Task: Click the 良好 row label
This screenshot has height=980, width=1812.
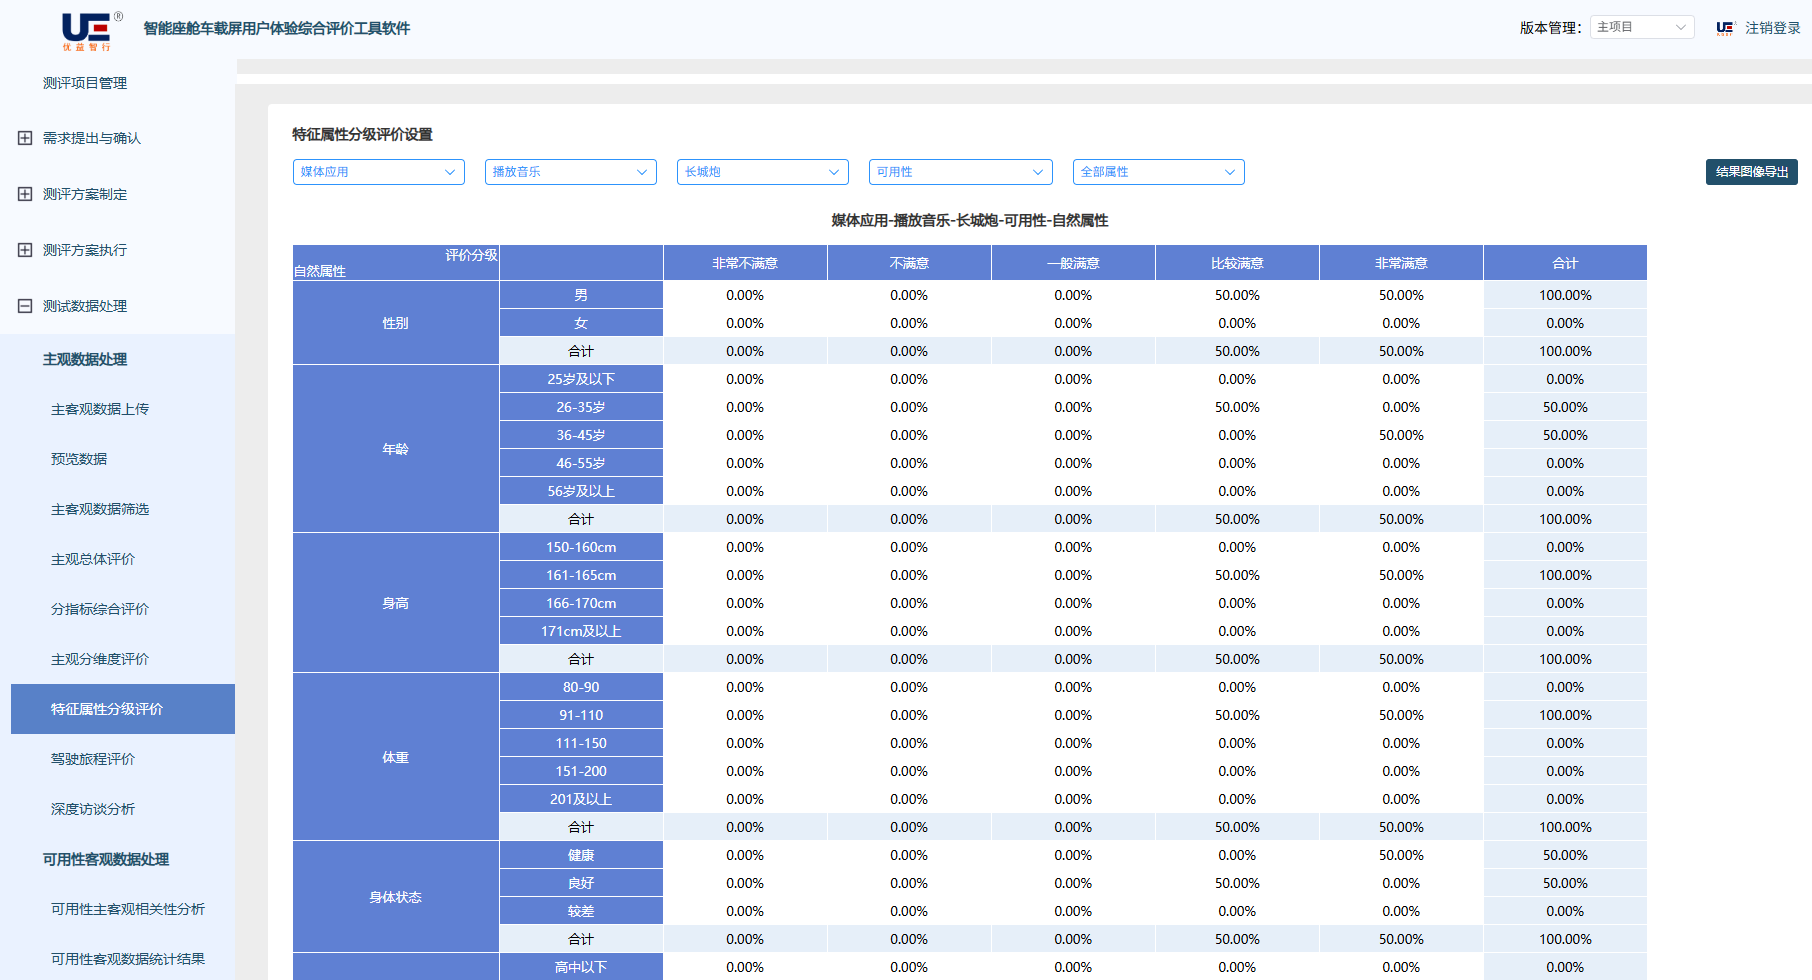Action: (x=581, y=883)
